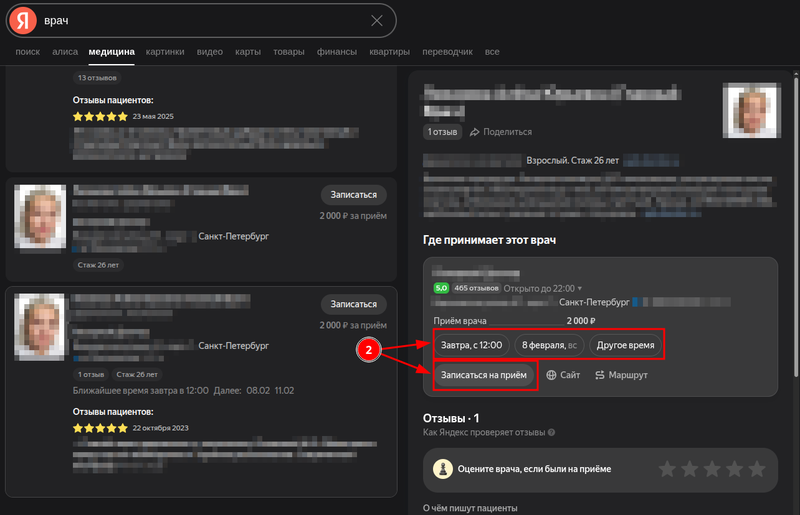Open the doctor's photo in right panel
The height and width of the screenshot is (515, 800).
(750, 109)
